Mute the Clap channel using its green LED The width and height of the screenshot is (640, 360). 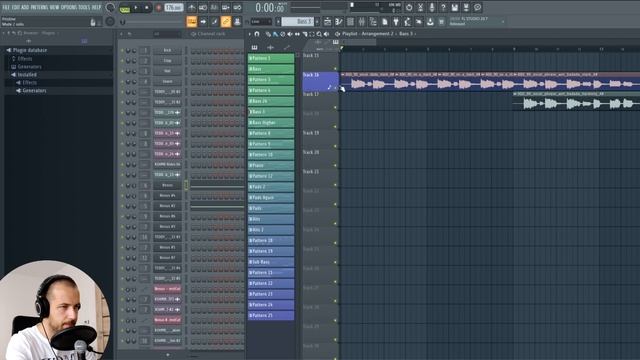click(x=122, y=61)
